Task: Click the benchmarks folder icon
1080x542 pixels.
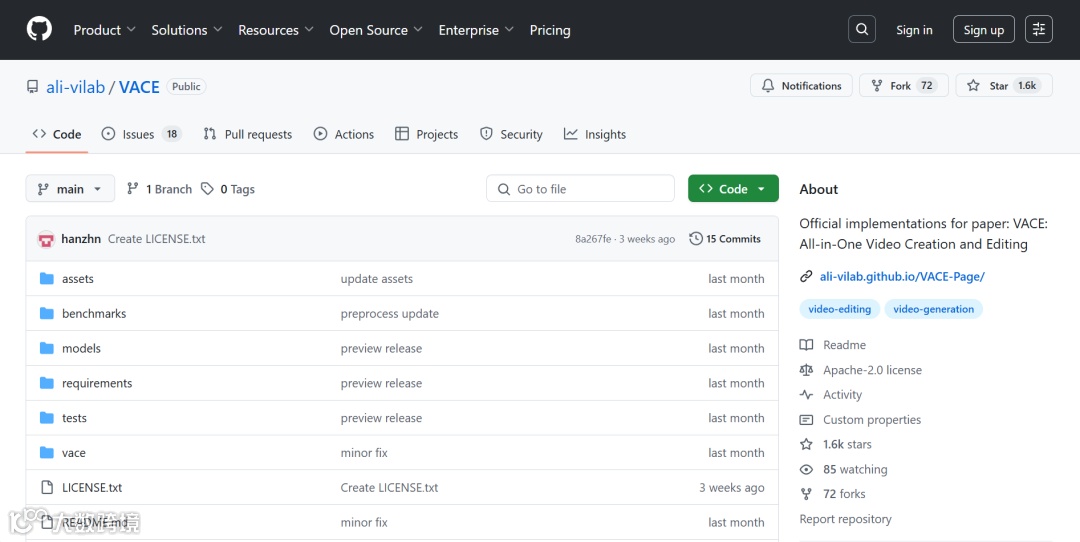Action: pos(47,313)
